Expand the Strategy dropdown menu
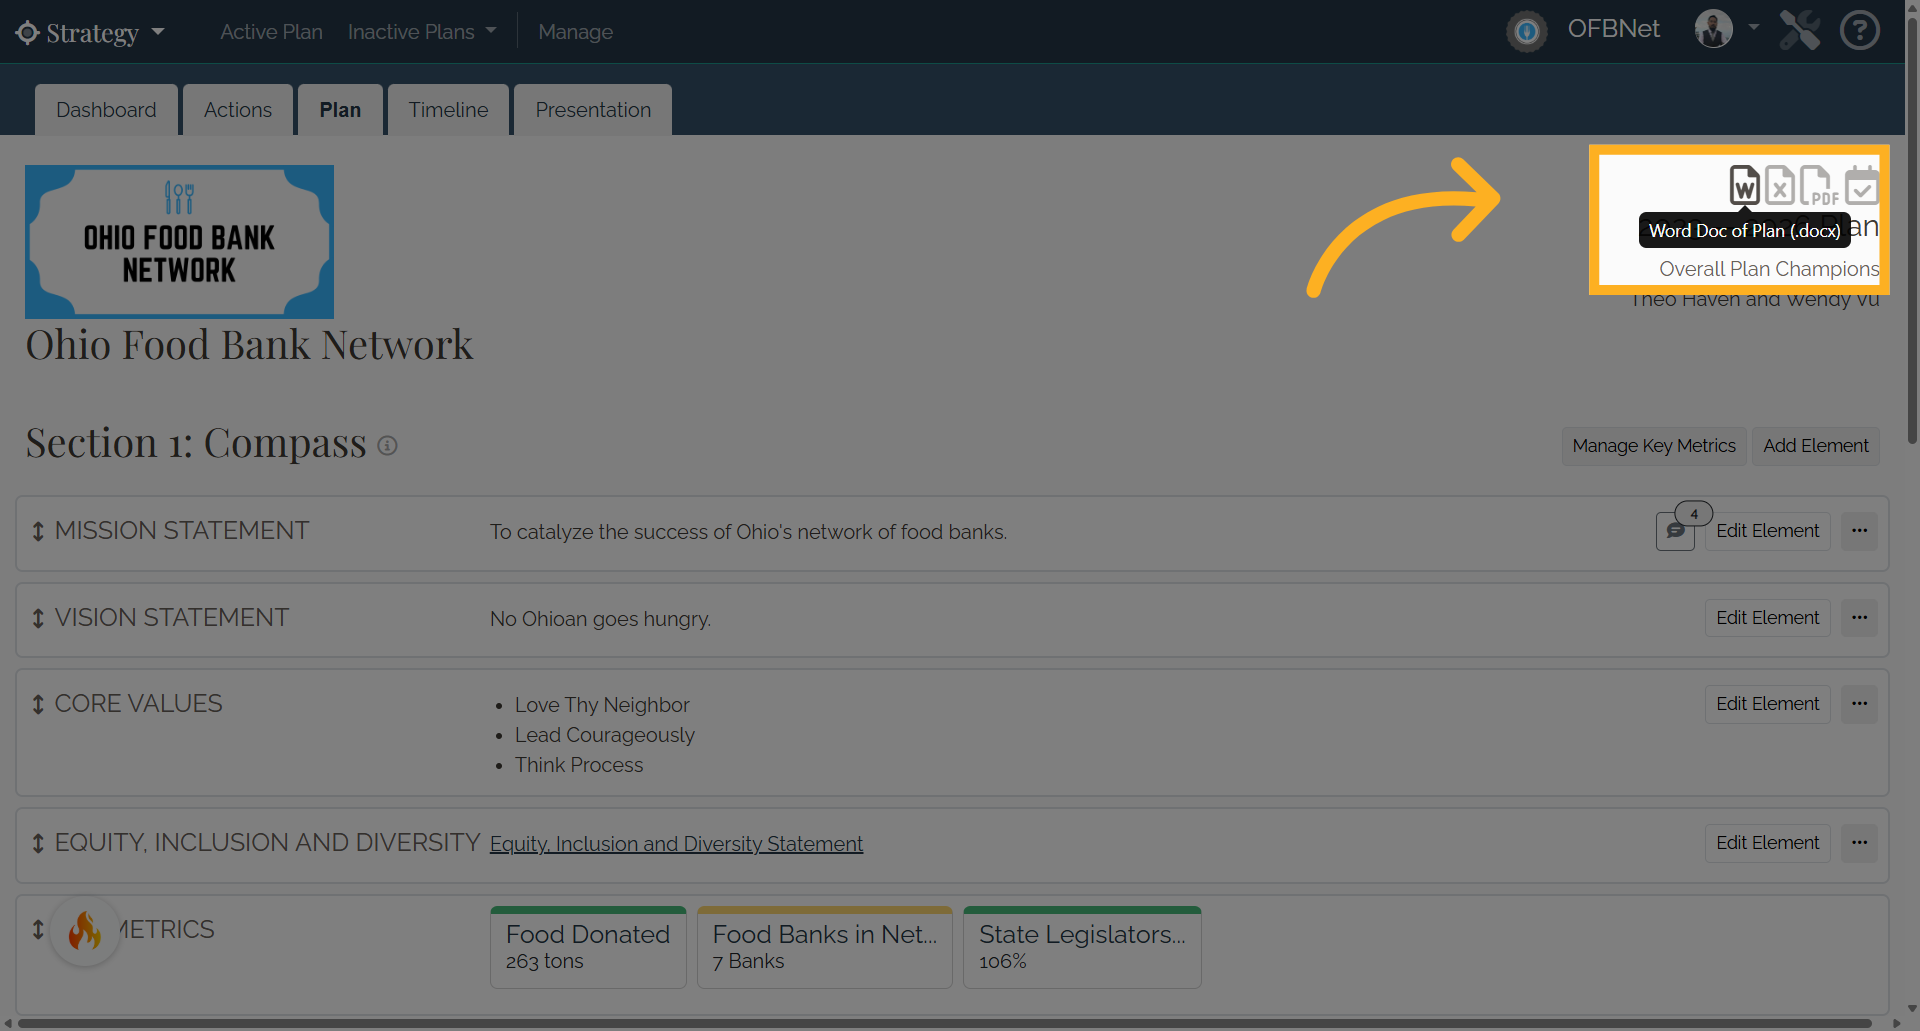Viewport: 1920px width, 1031px height. (158, 32)
